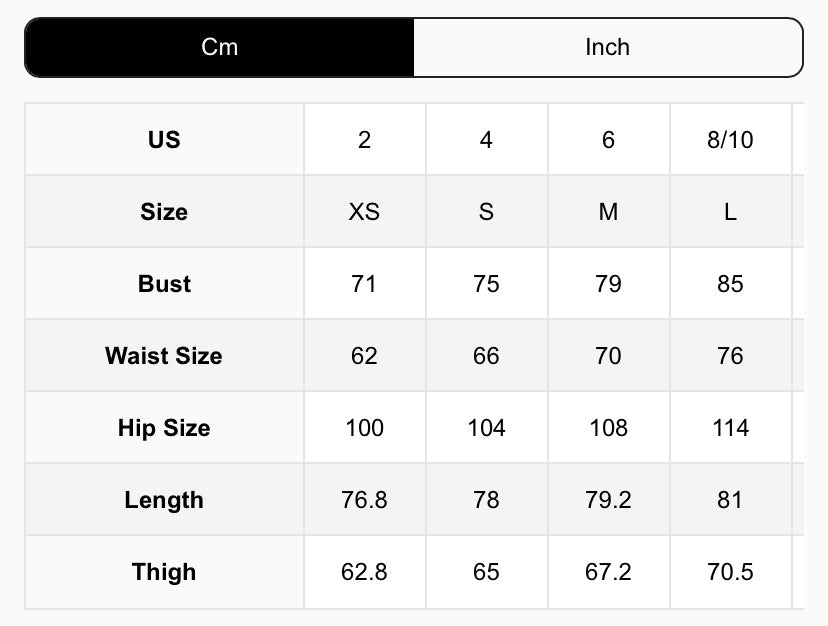Click the waist value 76 cell
This screenshot has height=626, width=828.
point(730,356)
